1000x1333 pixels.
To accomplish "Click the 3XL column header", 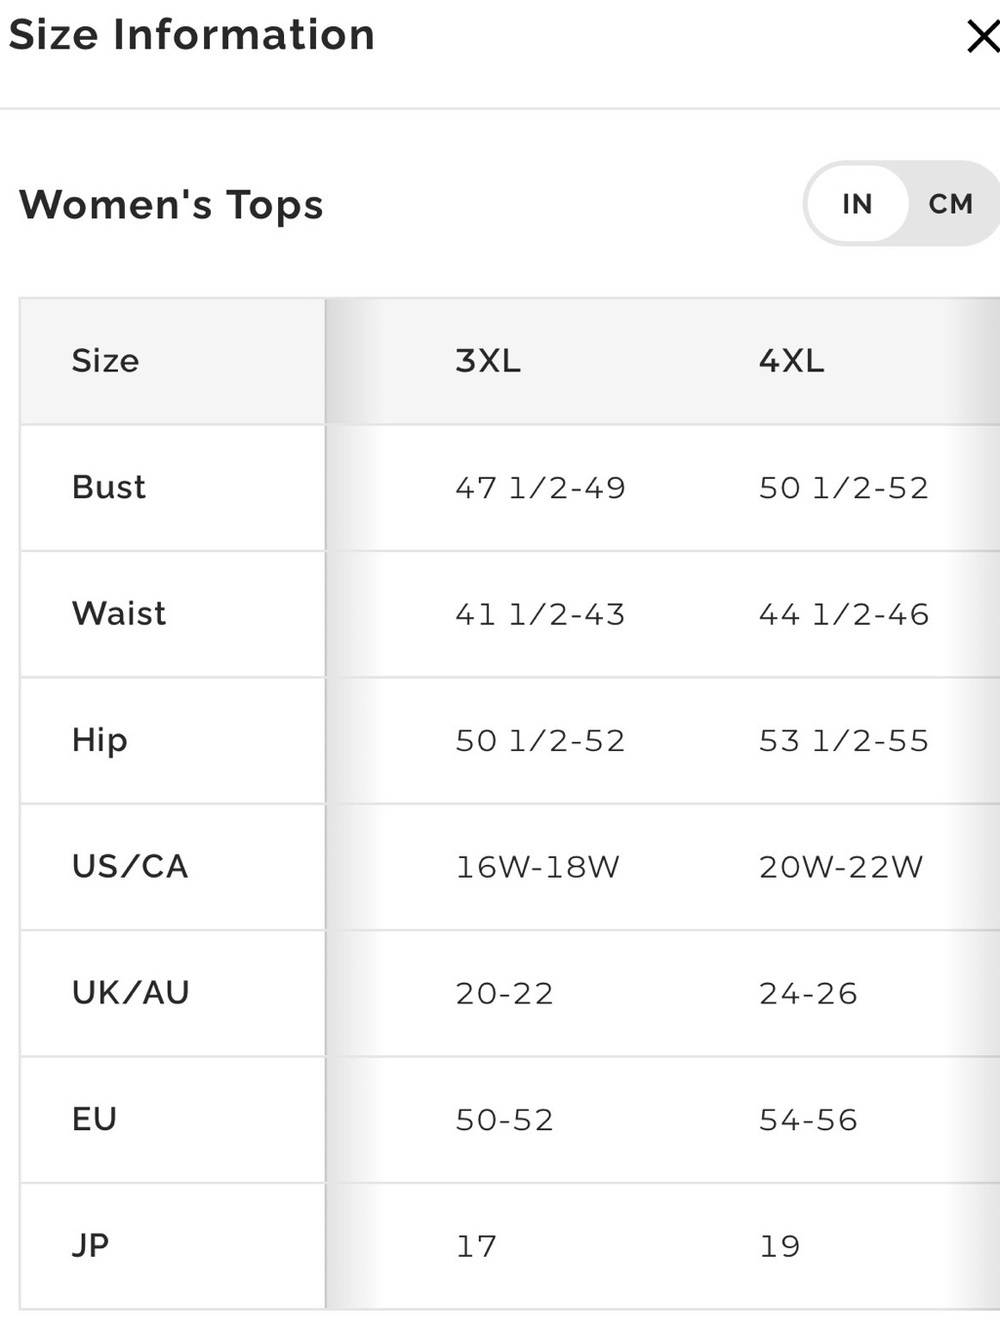I will pyautogui.click(x=488, y=360).
